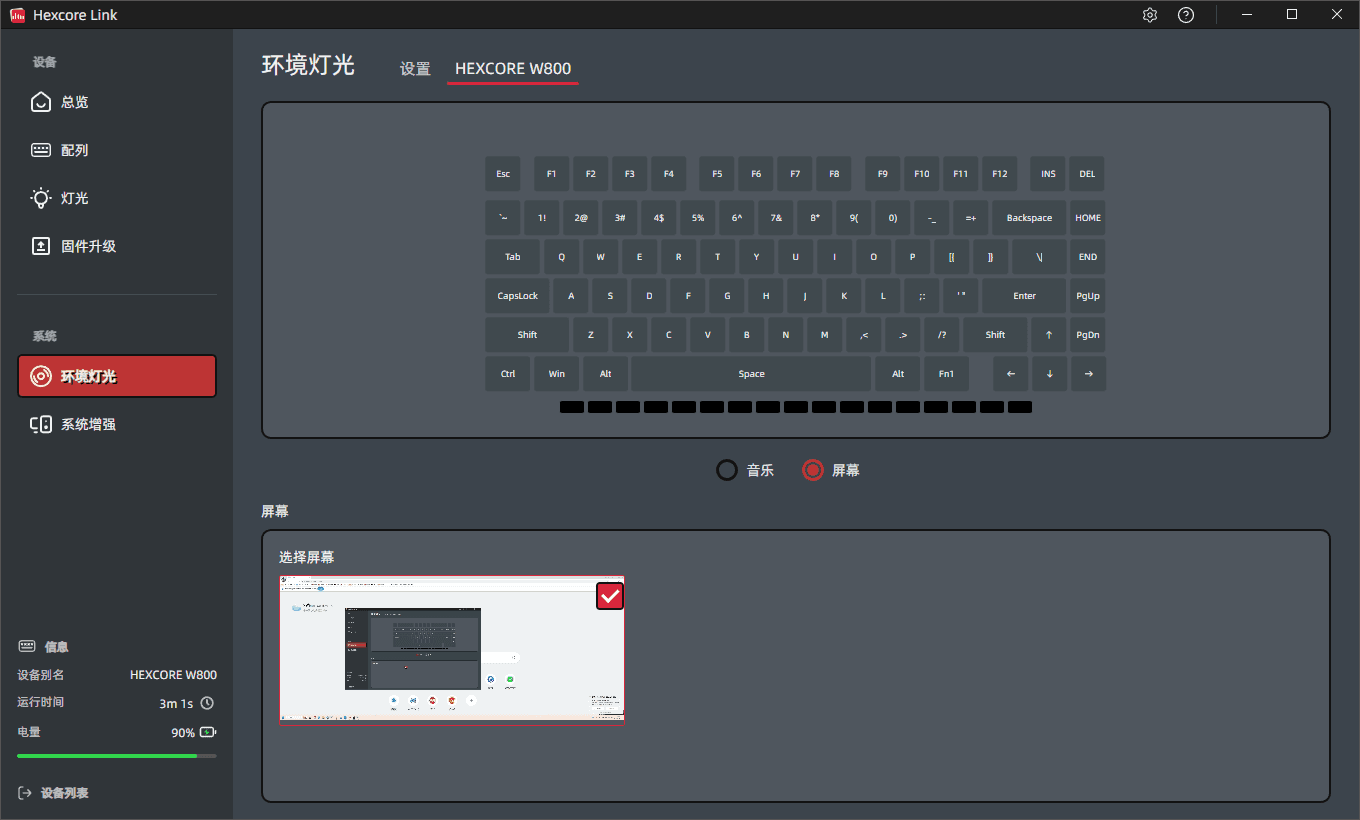Image resolution: width=1360 pixels, height=820 pixels.
Task: Click the Hexcore Link app logo
Action: (x=16, y=15)
